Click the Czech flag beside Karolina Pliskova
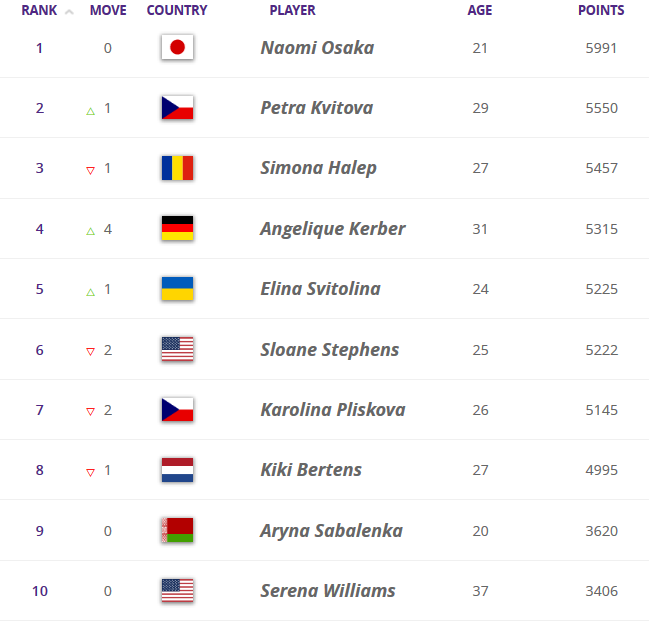 [x=177, y=410]
